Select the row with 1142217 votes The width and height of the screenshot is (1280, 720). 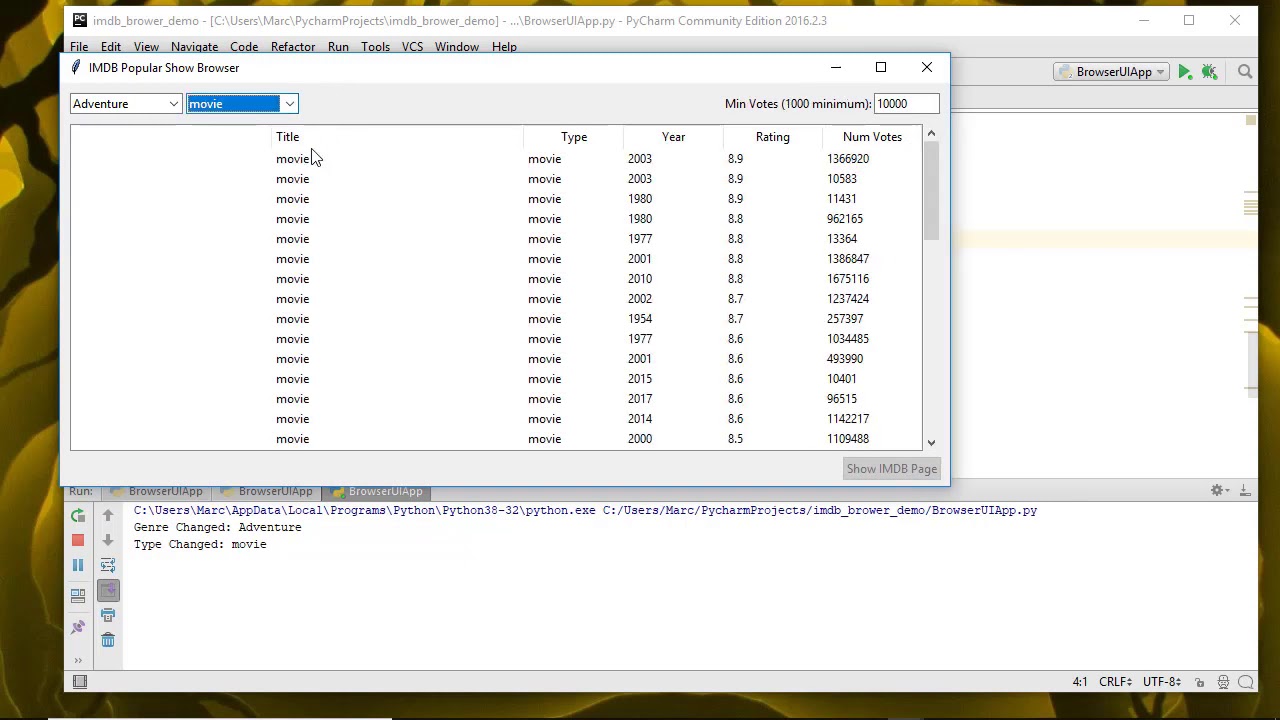pyautogui.click(x=497, y=419)
